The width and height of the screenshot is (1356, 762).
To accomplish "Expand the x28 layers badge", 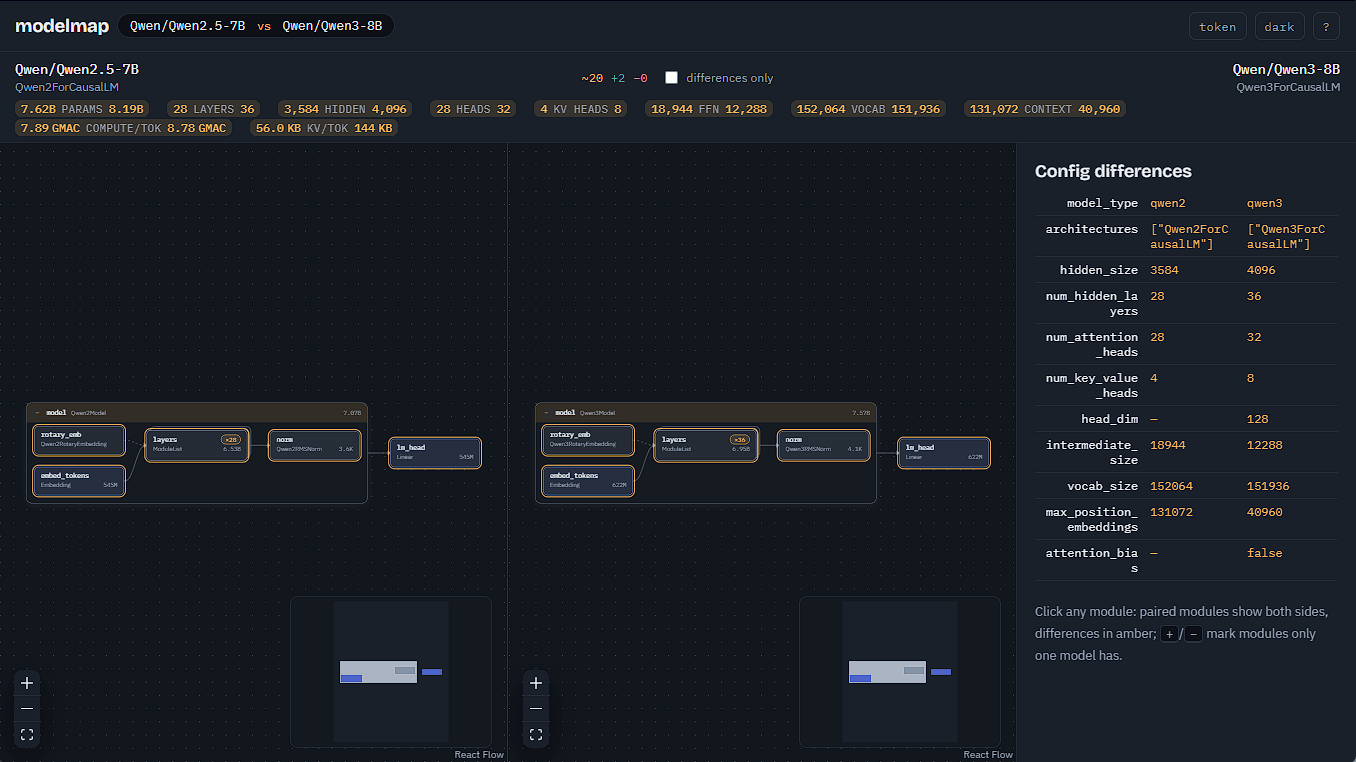I will [231, 439].
